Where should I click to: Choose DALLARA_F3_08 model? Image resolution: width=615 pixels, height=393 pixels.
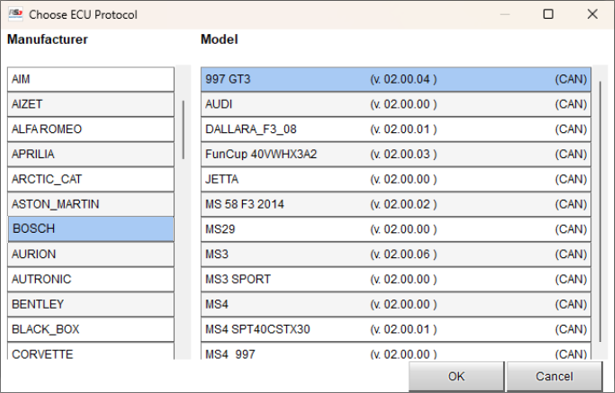396,129
